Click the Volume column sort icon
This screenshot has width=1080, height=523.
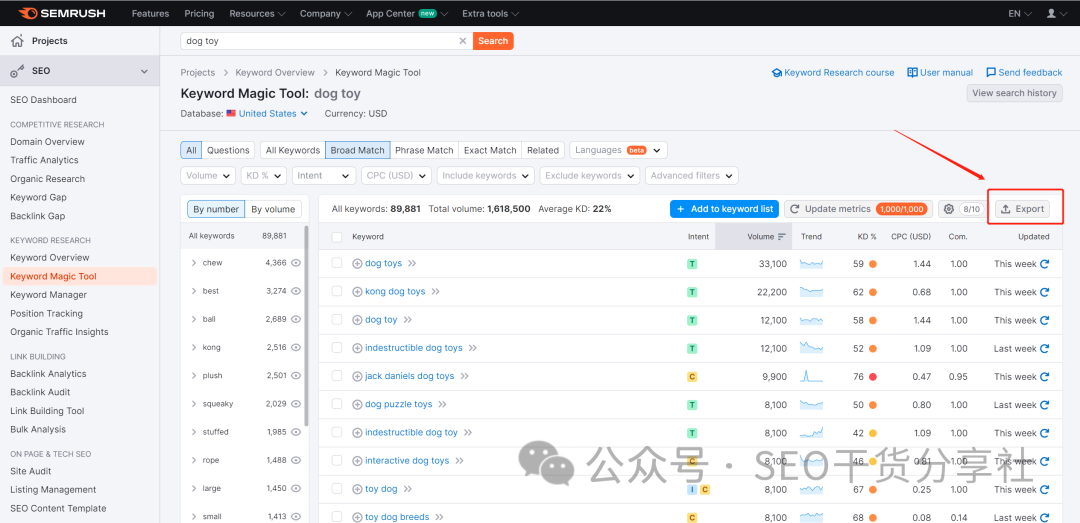(x=782, y=236)
